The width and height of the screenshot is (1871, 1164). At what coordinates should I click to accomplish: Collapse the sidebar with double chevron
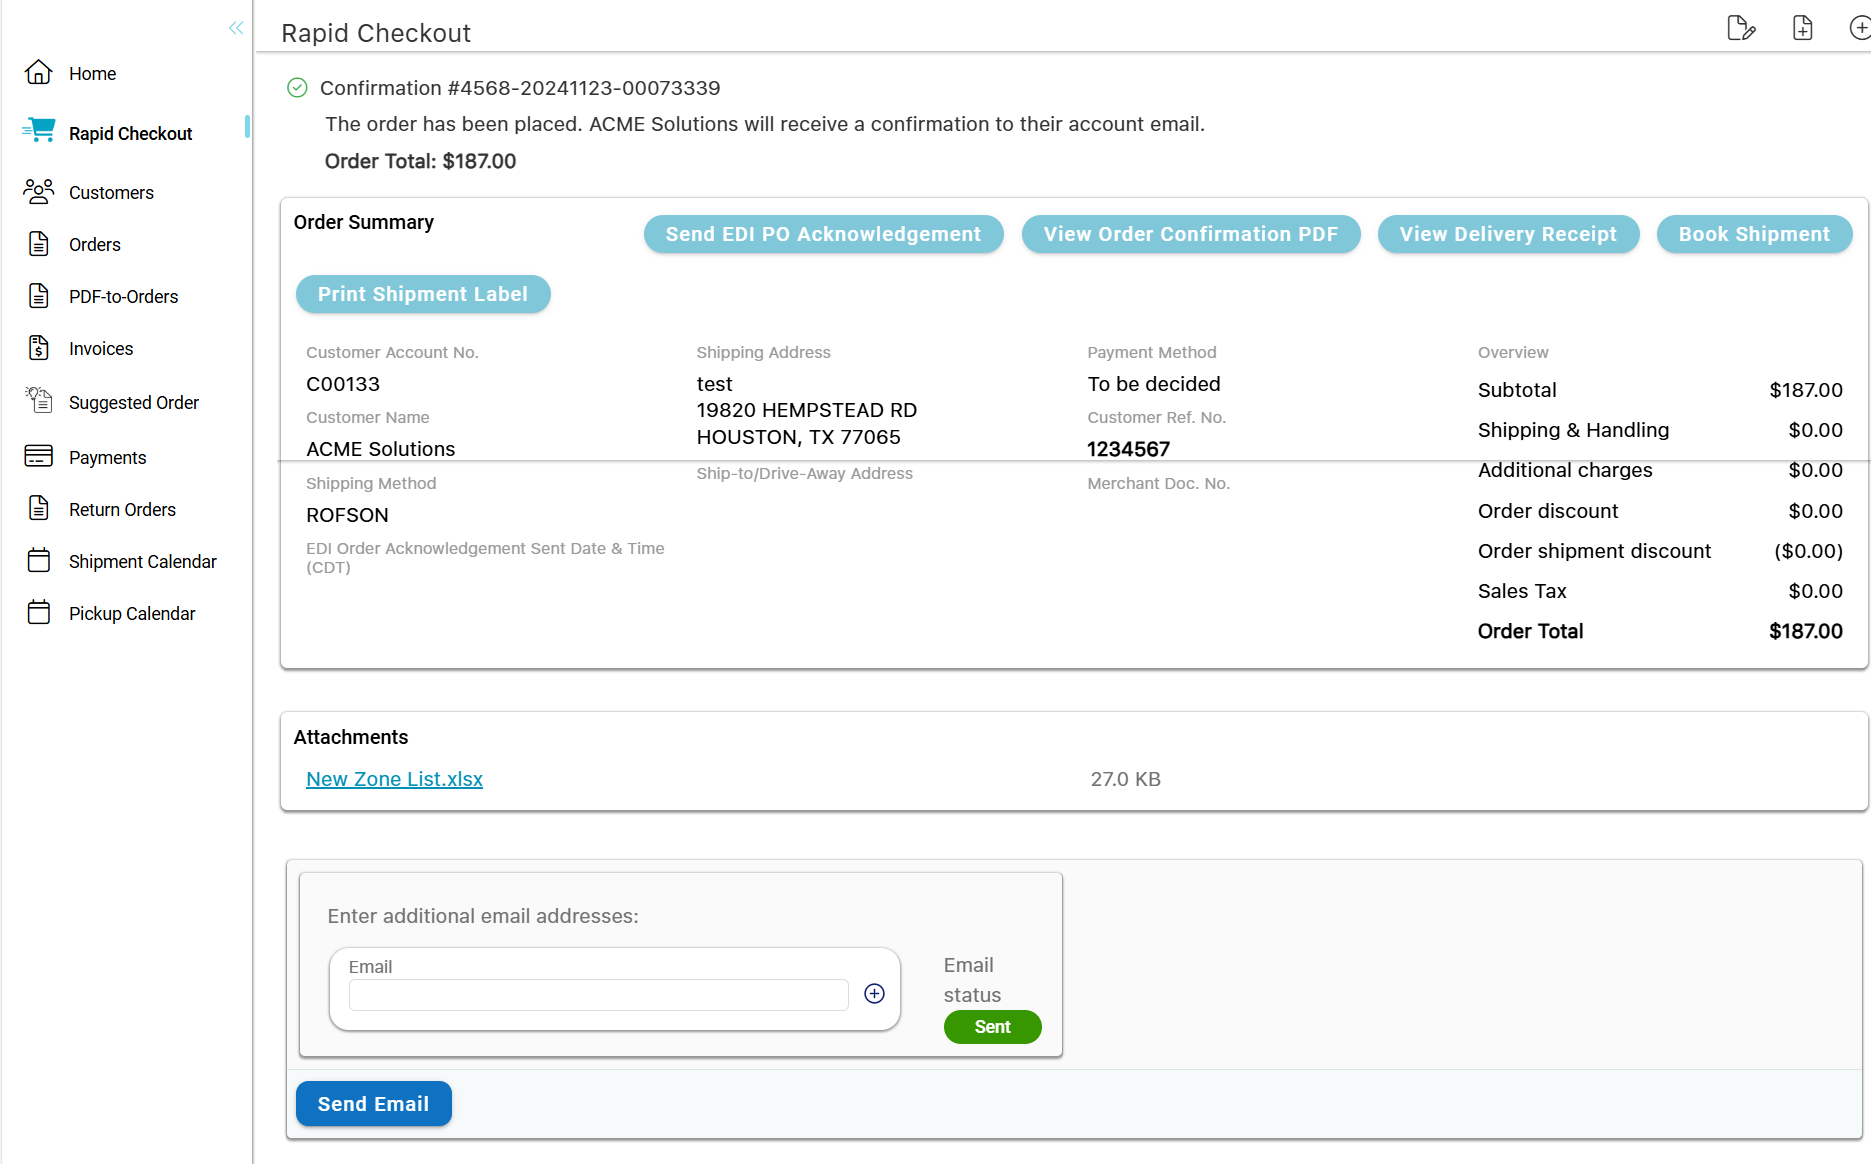tap(236, 28)
